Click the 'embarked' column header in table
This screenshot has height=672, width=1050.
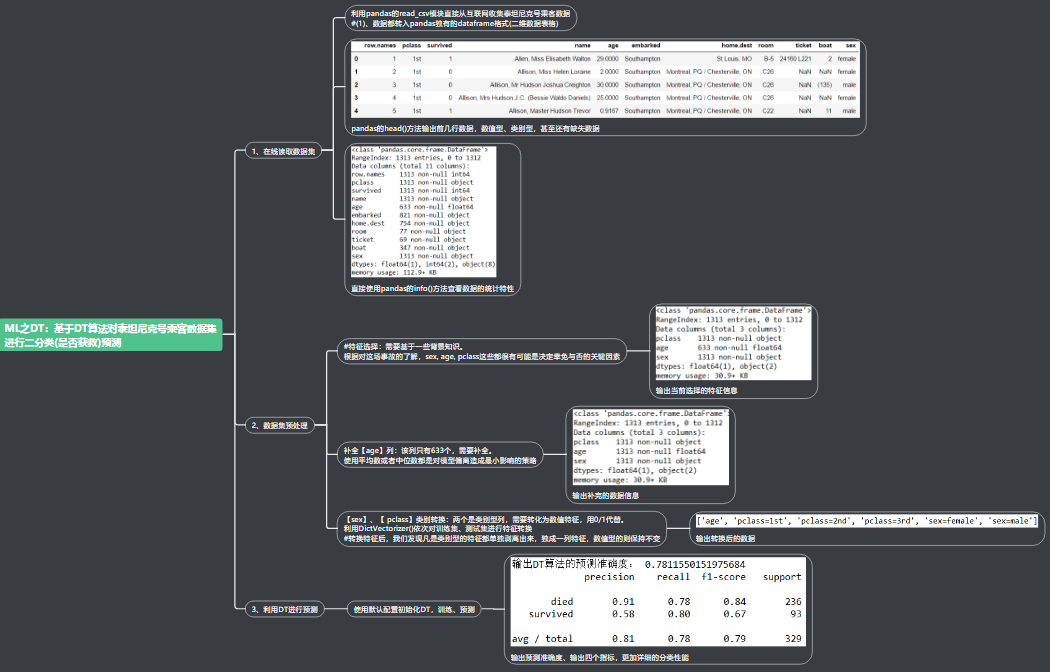646,46
